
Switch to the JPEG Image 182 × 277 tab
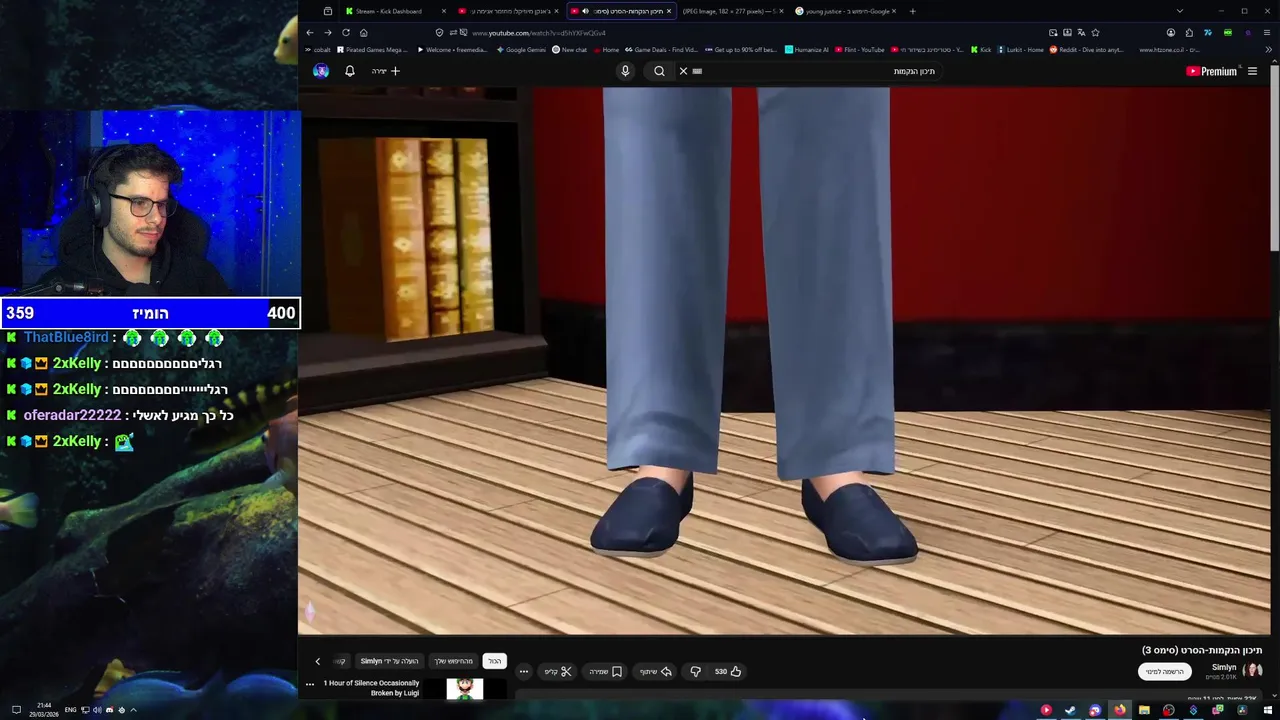pos(733,11)
